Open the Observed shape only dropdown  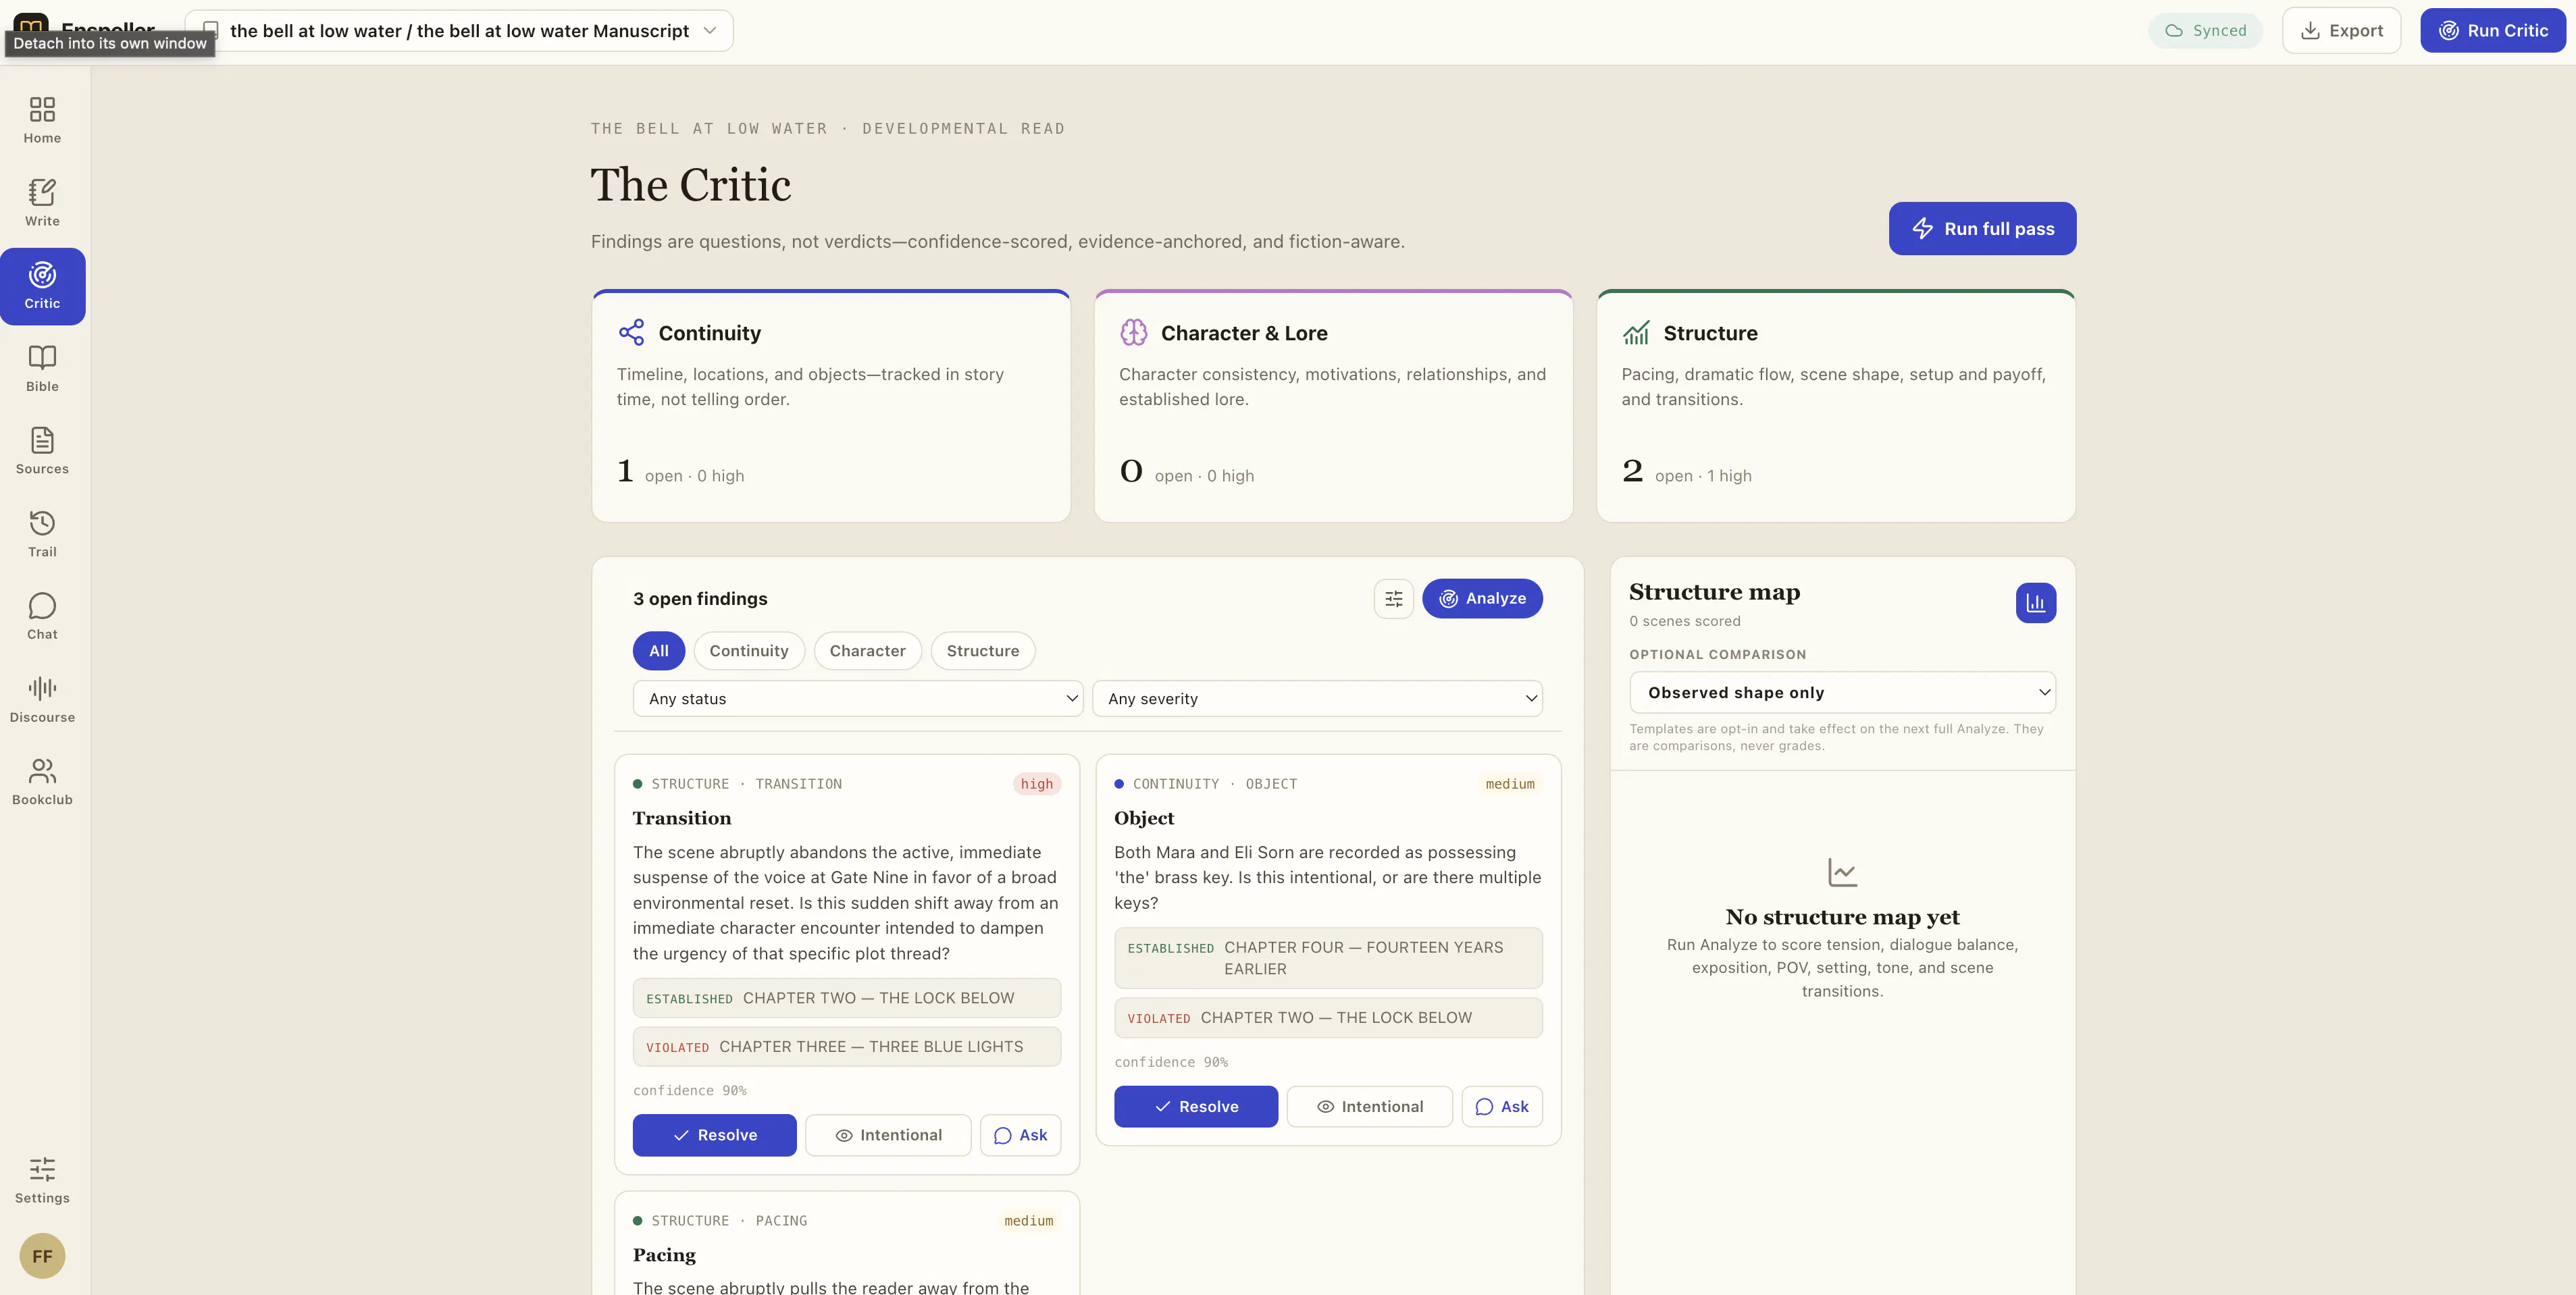(1842, 693)
